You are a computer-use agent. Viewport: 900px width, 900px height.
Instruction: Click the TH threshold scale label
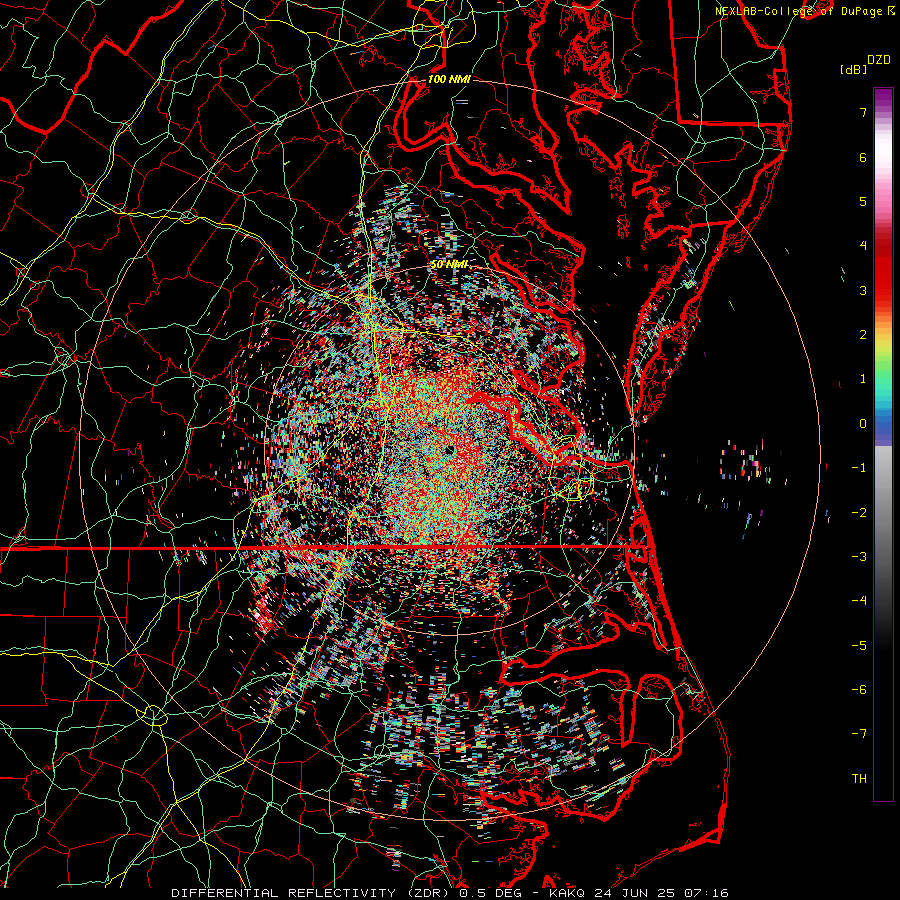pyautogui.click(x=859, y=778)
